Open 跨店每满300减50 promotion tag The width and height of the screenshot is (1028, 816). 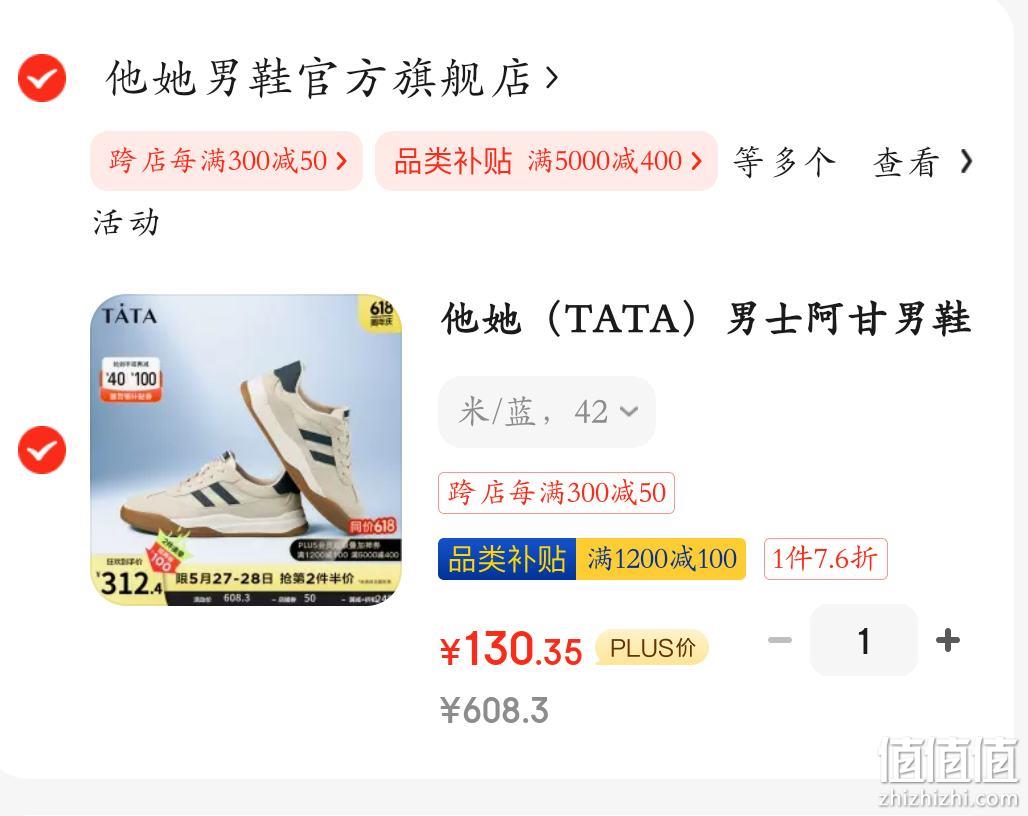(x=226, y=161)
